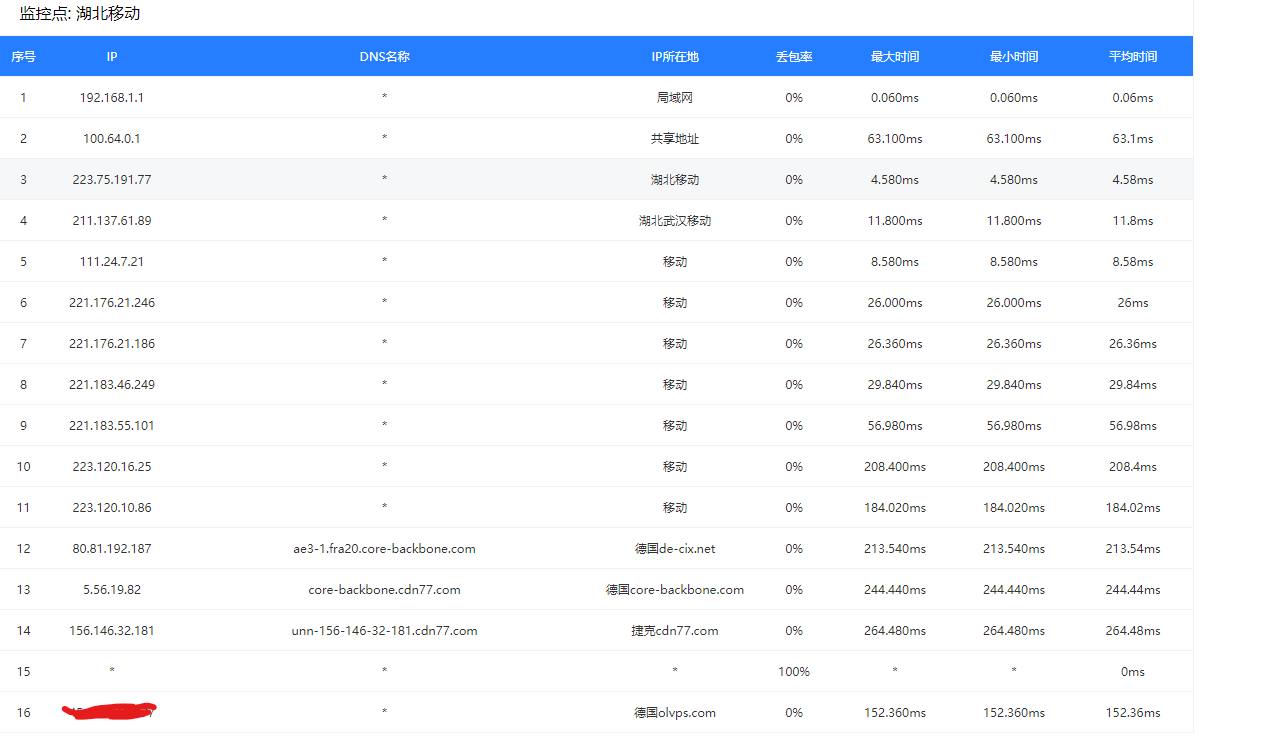Click the 湖北武汉移动 location cell

tap(675, 221)
